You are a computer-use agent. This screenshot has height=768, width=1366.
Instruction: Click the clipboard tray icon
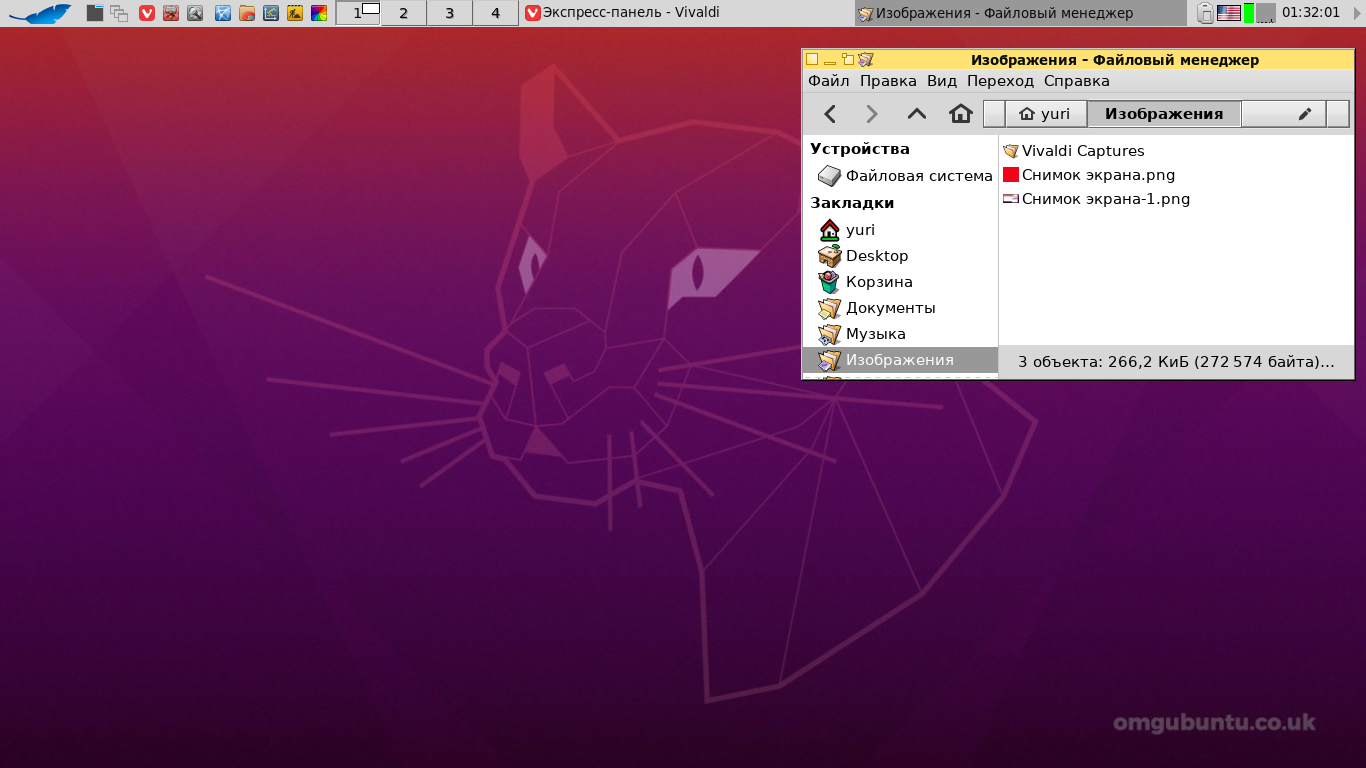[x=1205, y=13]
